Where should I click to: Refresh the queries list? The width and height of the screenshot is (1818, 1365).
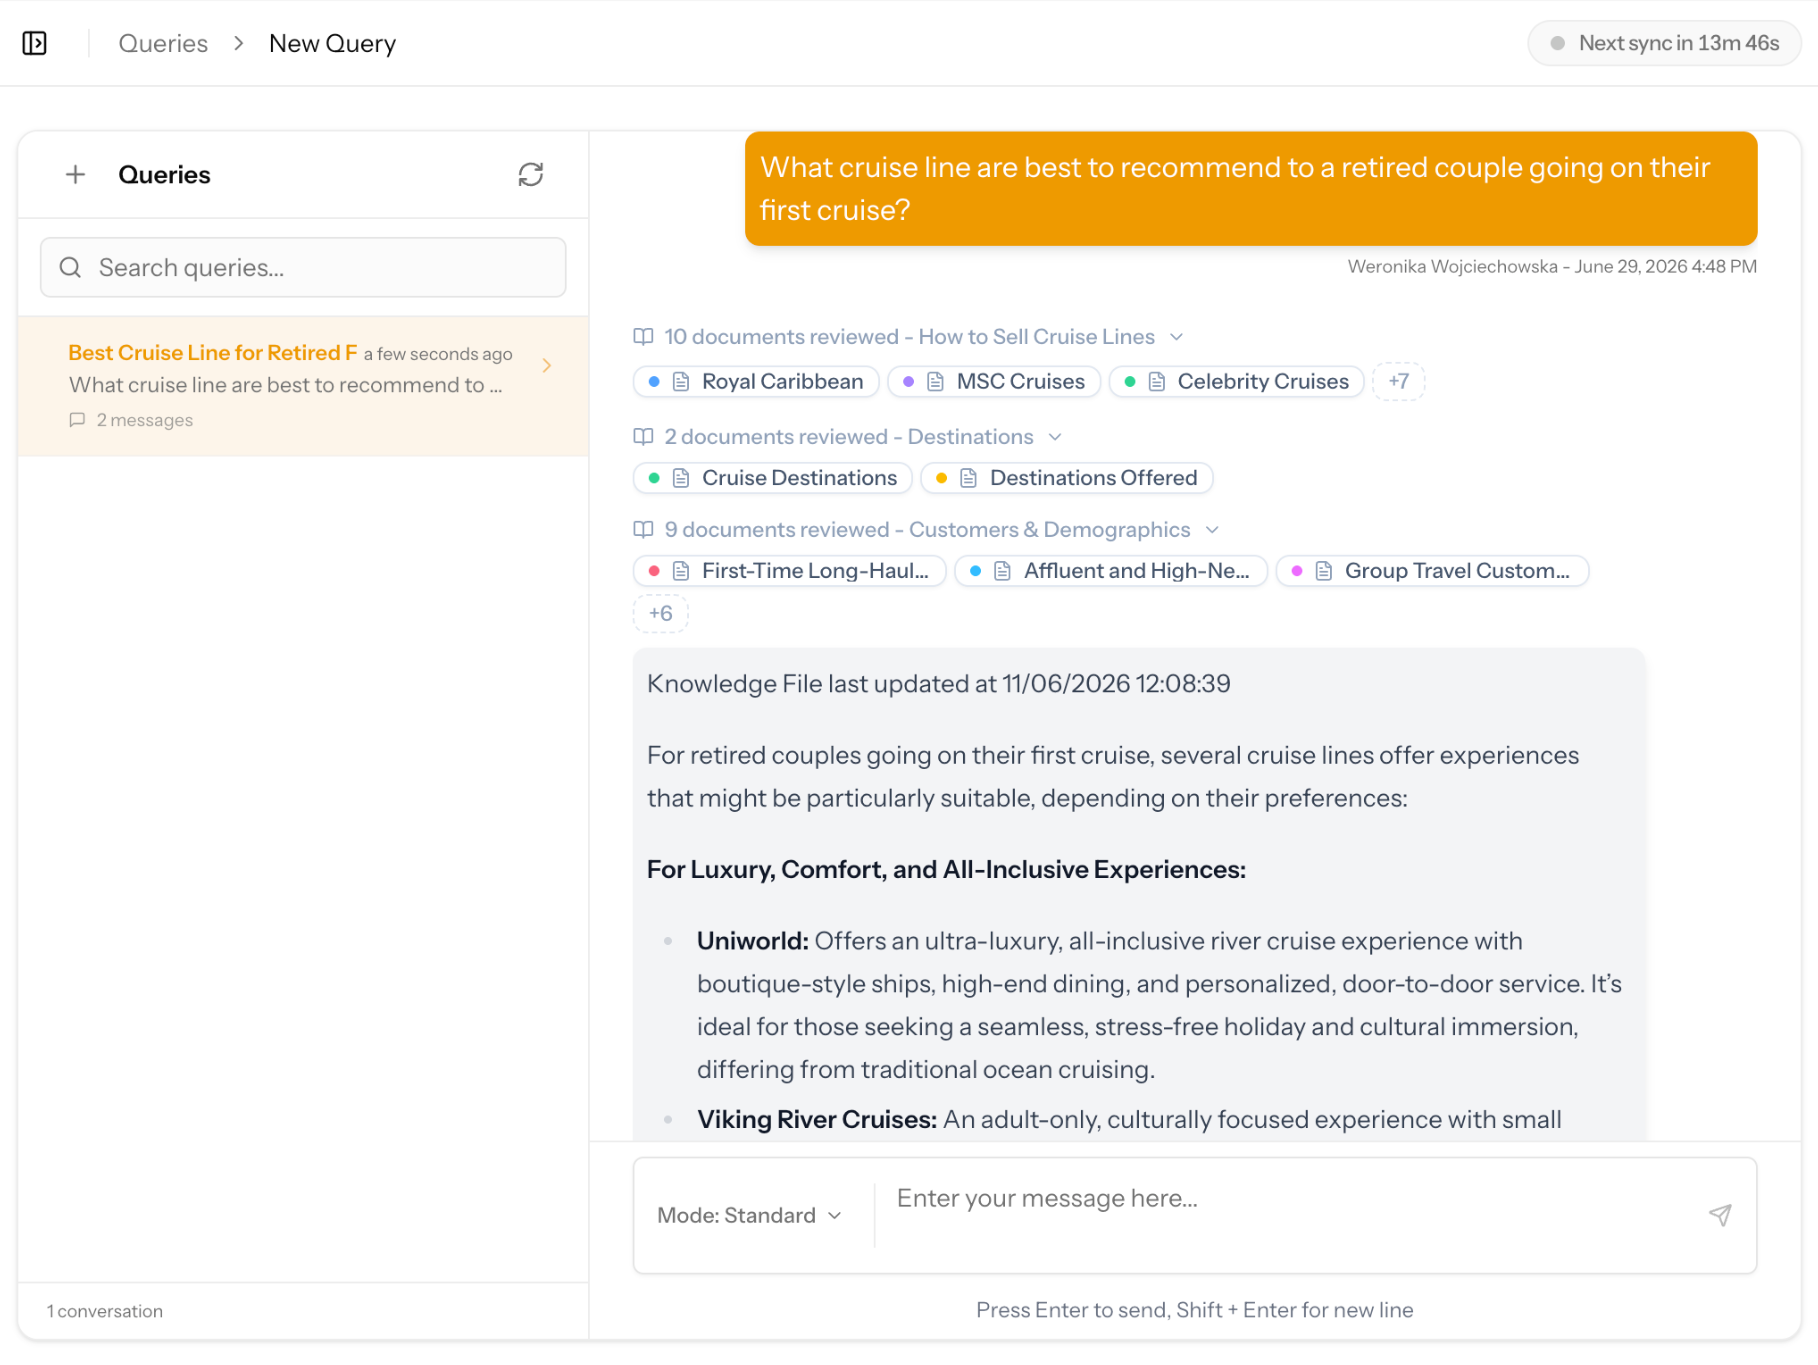click(531, 175)
